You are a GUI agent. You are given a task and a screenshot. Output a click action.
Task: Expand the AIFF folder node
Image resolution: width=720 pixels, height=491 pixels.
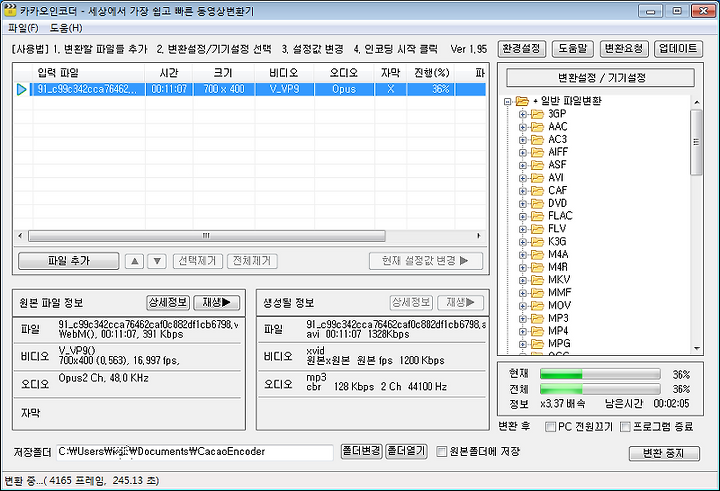pos(523,152)
